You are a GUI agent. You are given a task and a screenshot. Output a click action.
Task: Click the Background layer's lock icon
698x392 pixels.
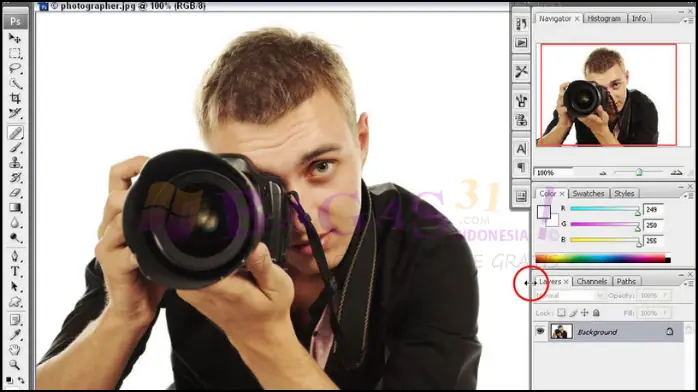[x=670, y=331]
